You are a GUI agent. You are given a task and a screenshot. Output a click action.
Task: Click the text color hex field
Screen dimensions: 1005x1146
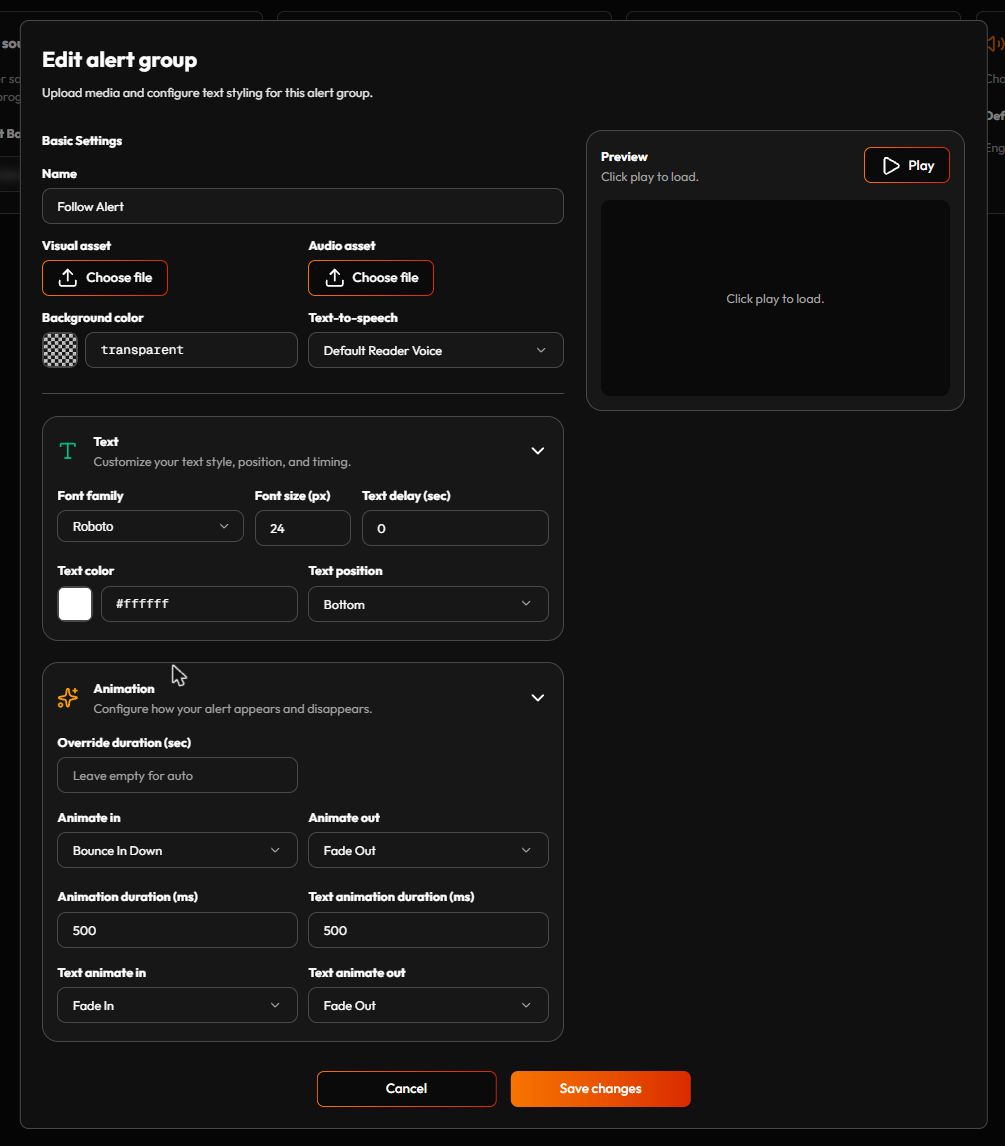(x=200, y=604)
